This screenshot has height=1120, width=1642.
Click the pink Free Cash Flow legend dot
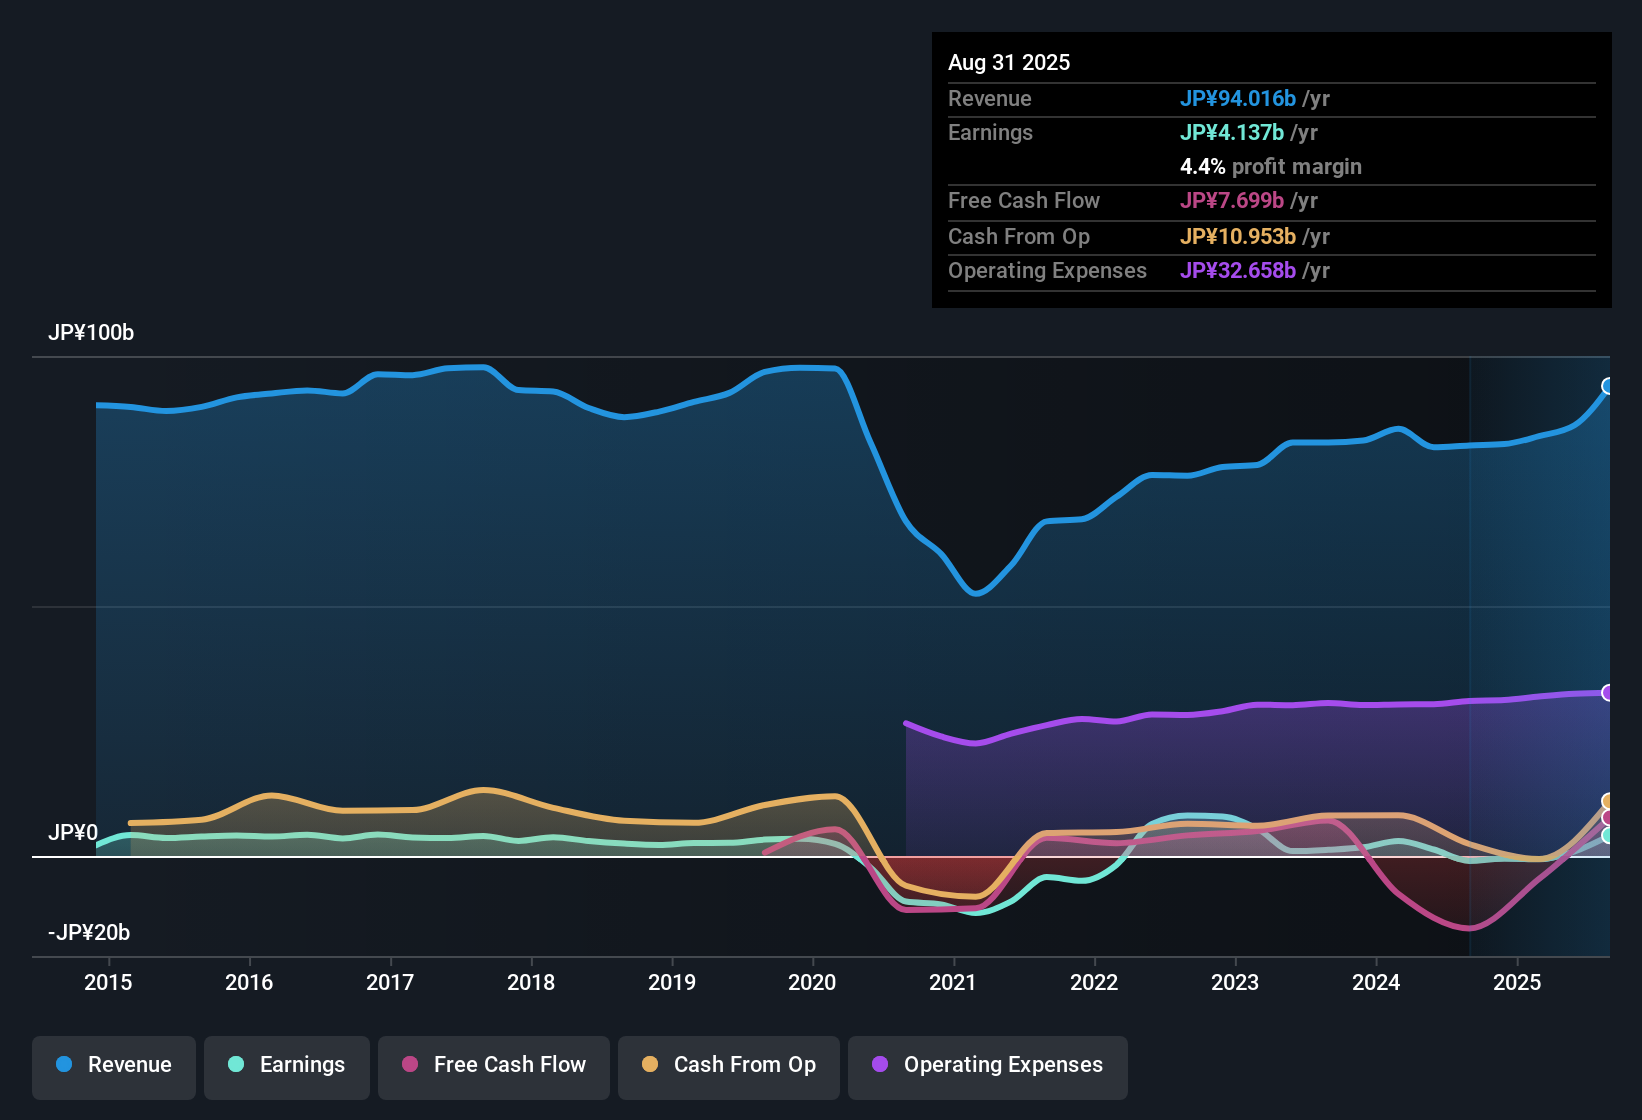(x=411, y=1065)
